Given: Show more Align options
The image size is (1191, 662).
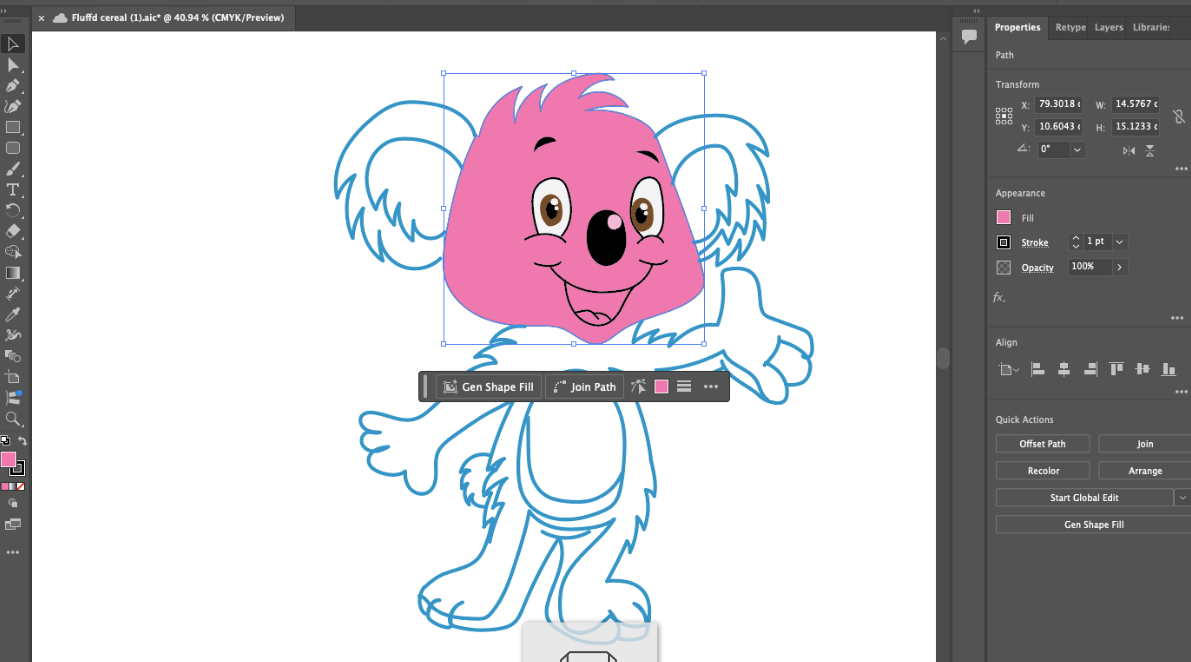Looking at the screenshot, I should tap(1181, 392).
